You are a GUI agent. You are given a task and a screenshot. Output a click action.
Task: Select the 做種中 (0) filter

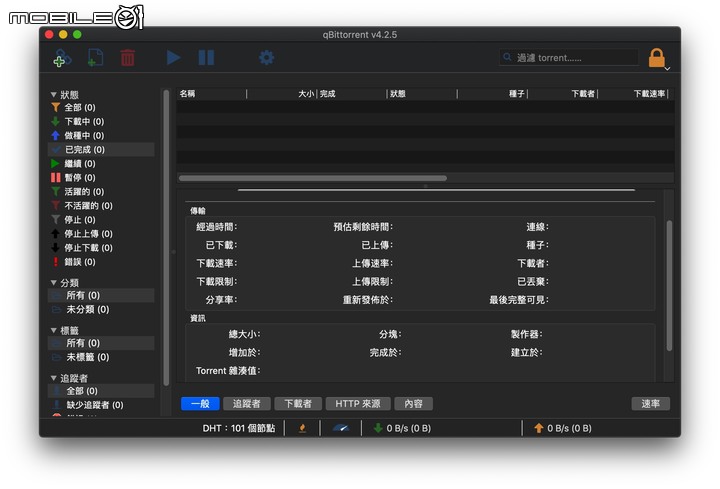101,135
